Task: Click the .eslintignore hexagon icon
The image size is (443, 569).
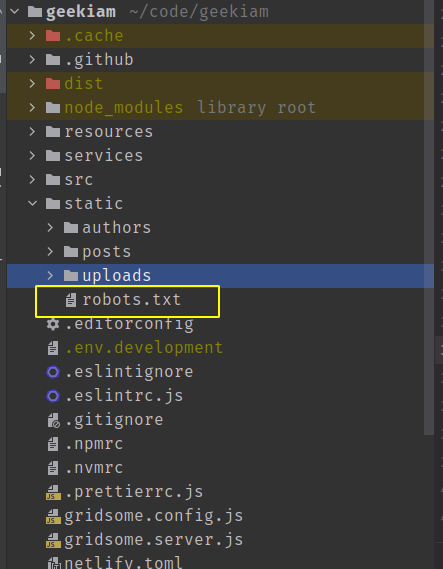Action: [x=53, y=372]
